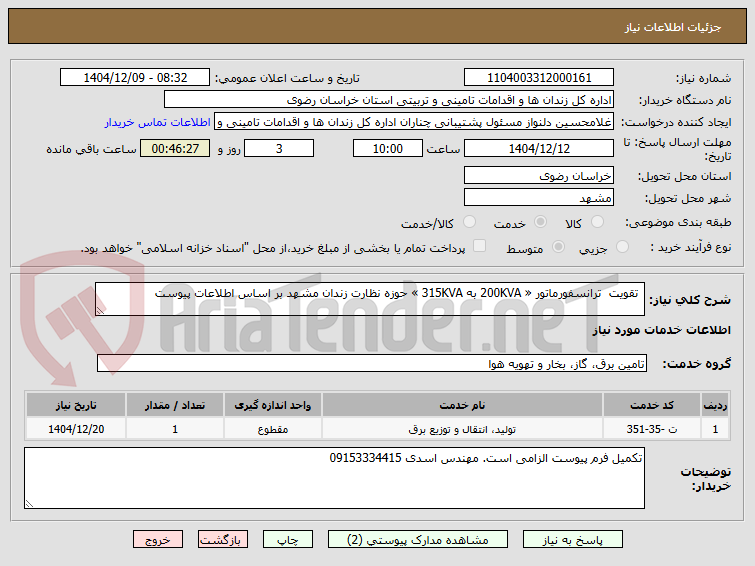Click the گروه خدمت field تامین برق، گاز

(x=372, y=363)
